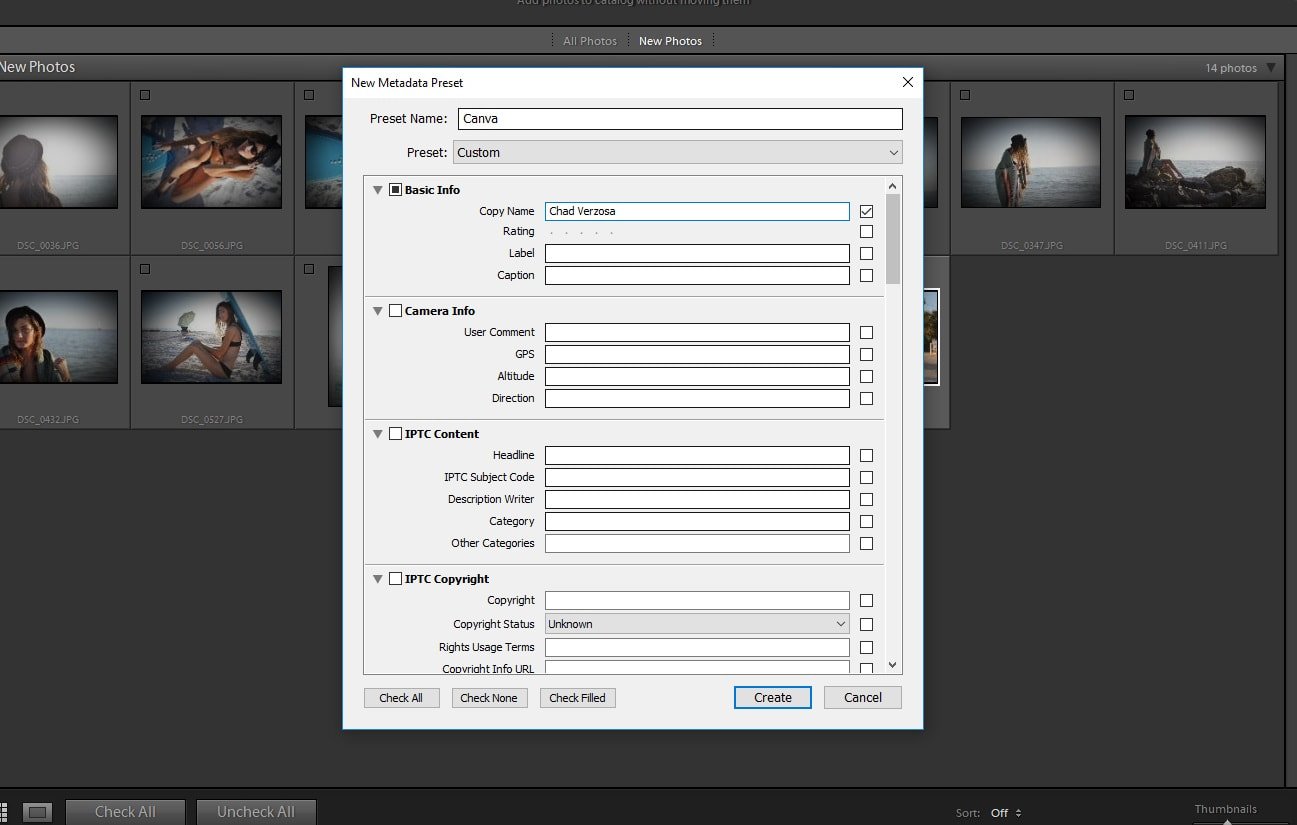Collapse the Basic Info section triangle
Viewport: 1297px width, 825px height.
[x=378, y=189]
